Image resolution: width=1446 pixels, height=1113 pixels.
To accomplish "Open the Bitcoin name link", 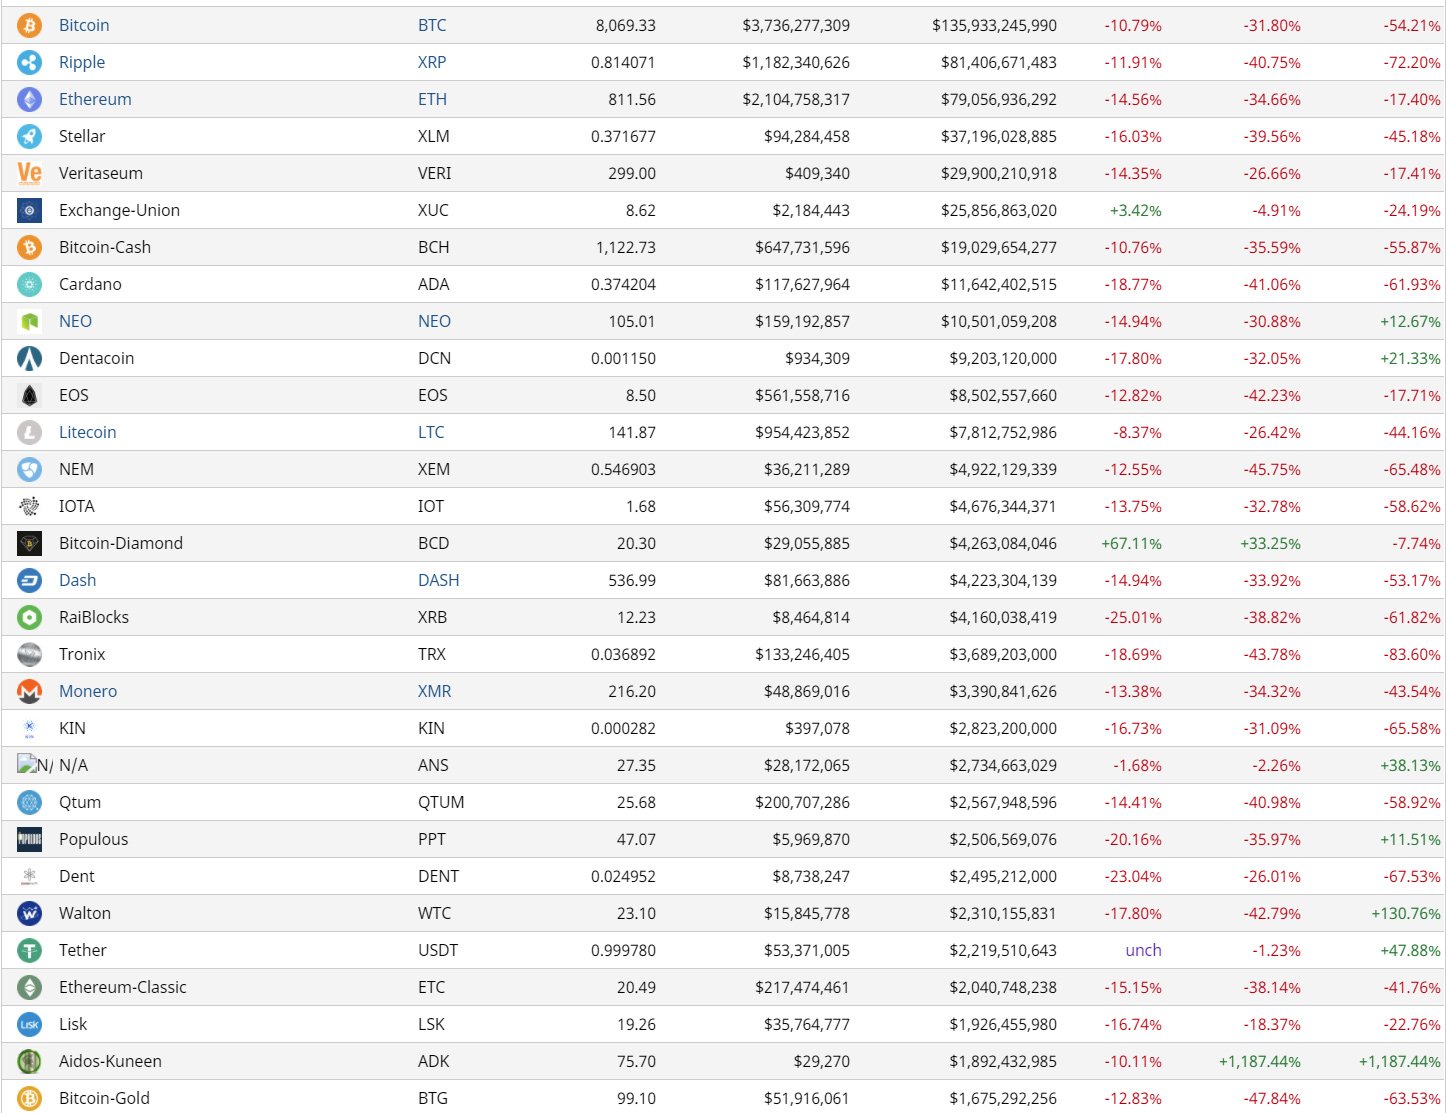I will (x=84, y=25).
